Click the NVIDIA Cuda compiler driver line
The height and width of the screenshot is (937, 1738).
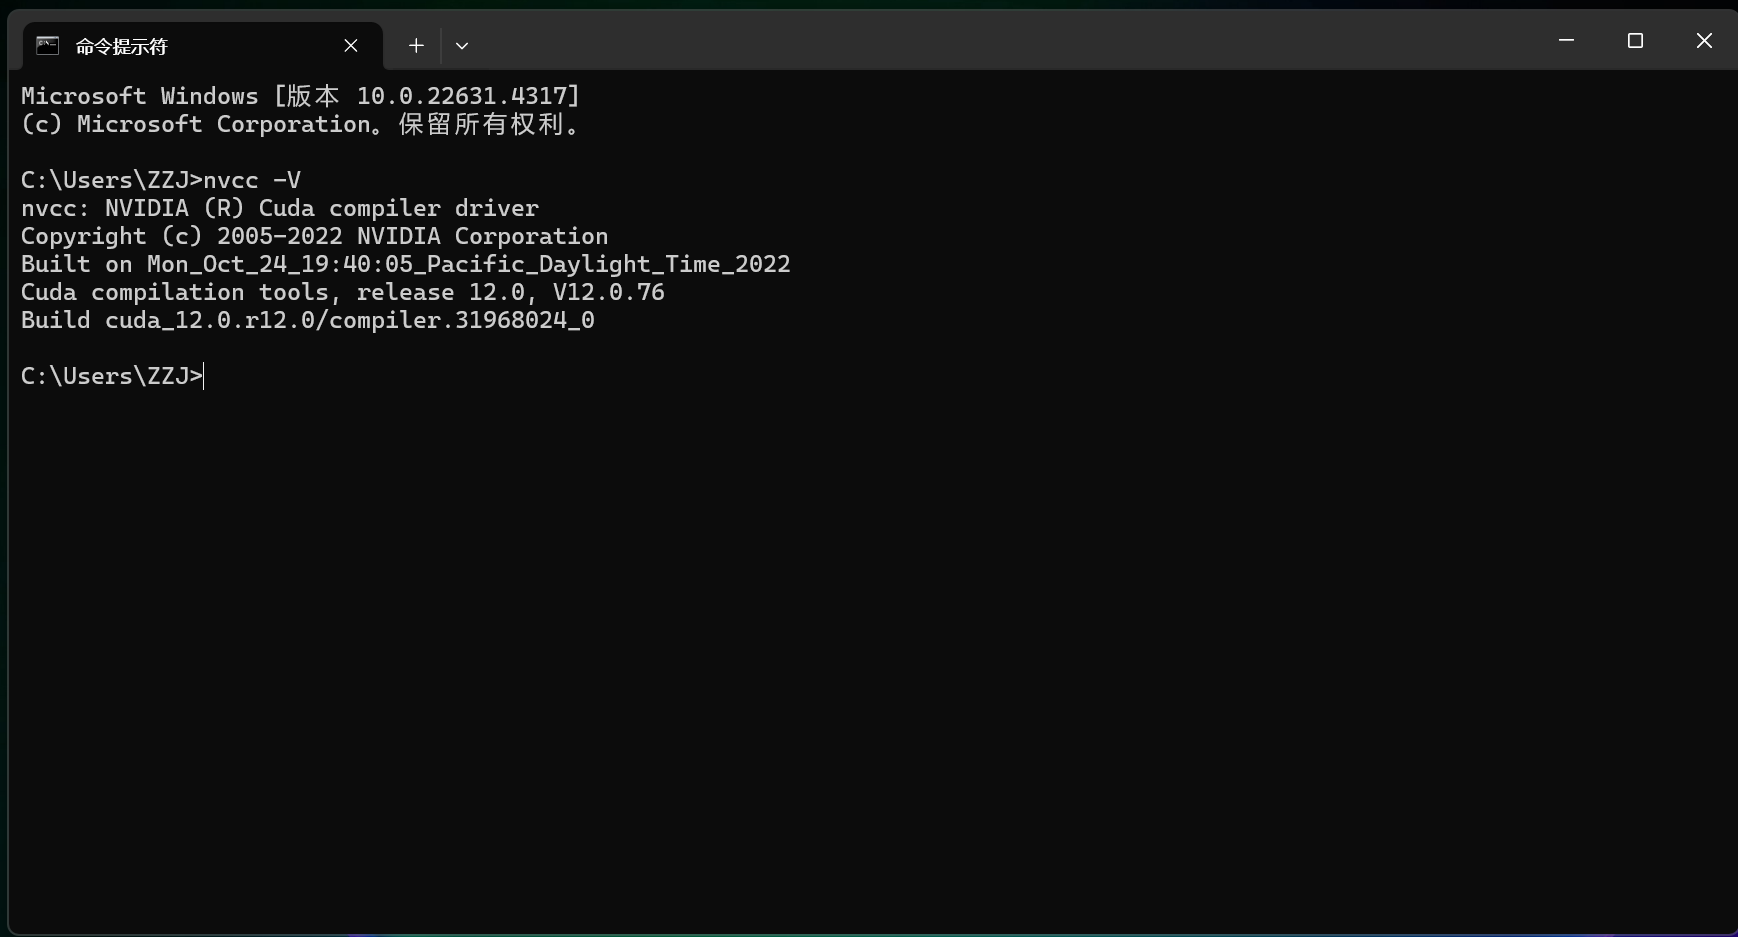coord(280,208)
